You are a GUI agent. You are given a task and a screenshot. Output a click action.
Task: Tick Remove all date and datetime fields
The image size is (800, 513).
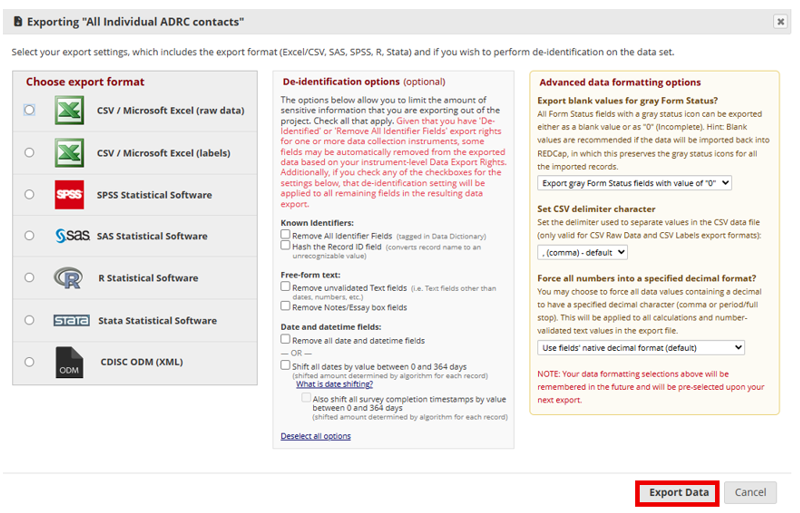click(x=285, y=339)
